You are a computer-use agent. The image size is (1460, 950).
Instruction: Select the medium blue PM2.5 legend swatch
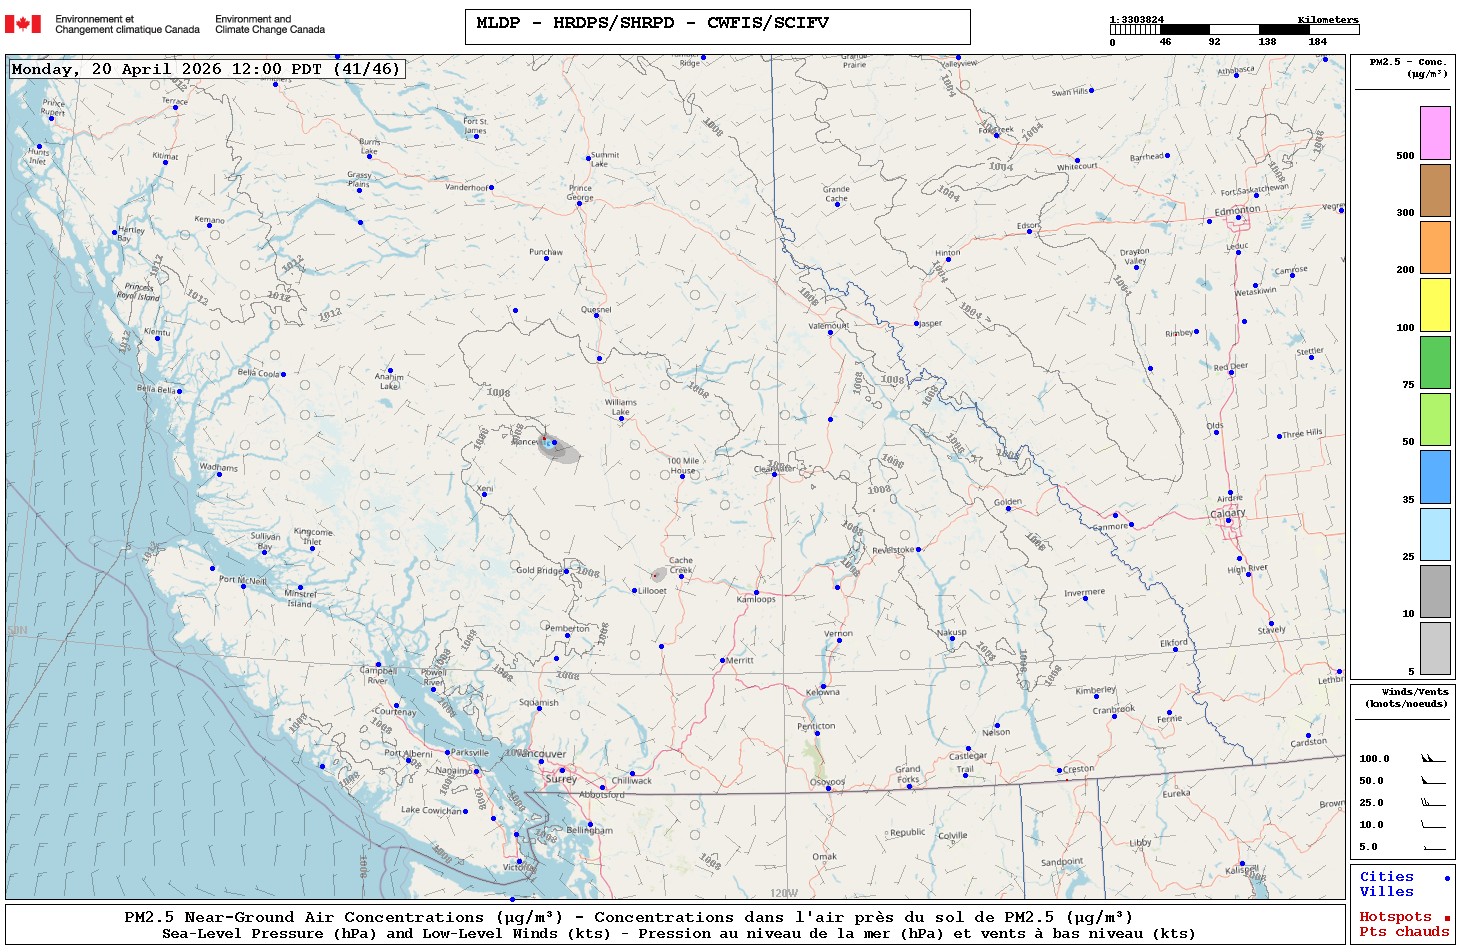point(1435,477)
